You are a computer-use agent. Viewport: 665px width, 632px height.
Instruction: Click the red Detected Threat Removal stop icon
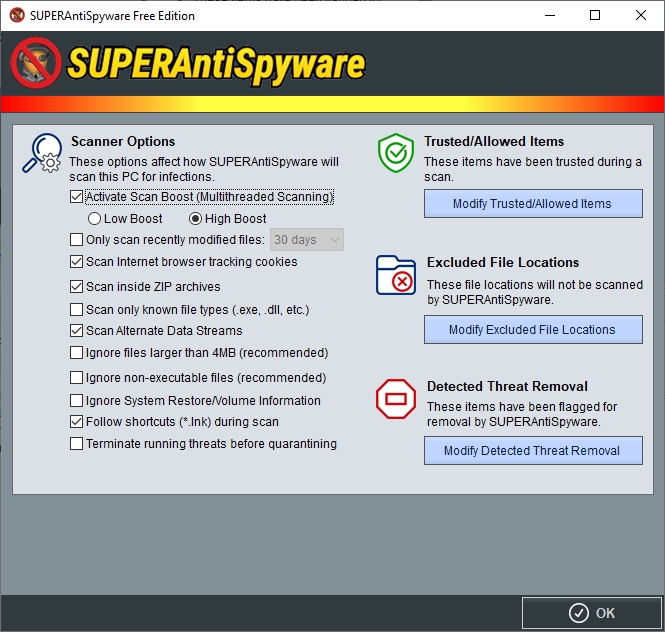[x=396, y=399]
